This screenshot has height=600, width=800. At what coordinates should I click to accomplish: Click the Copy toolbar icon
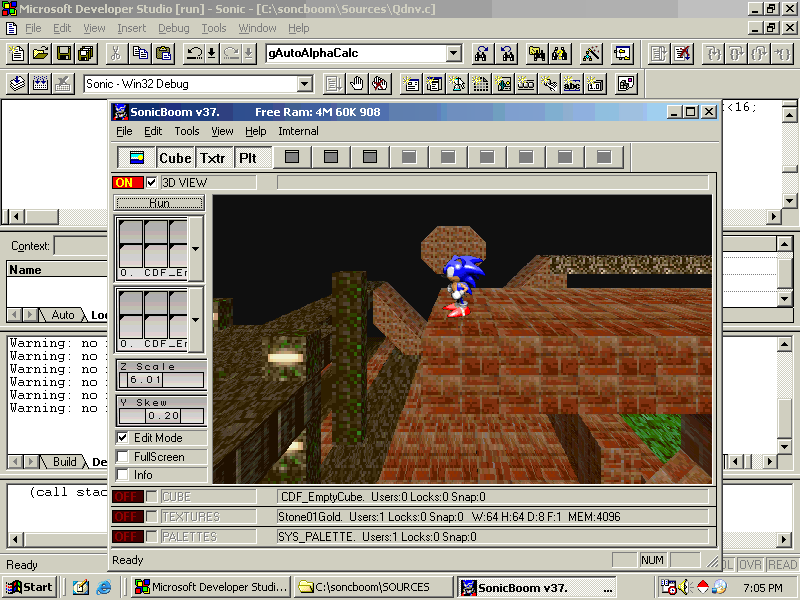tap(140, 54)
